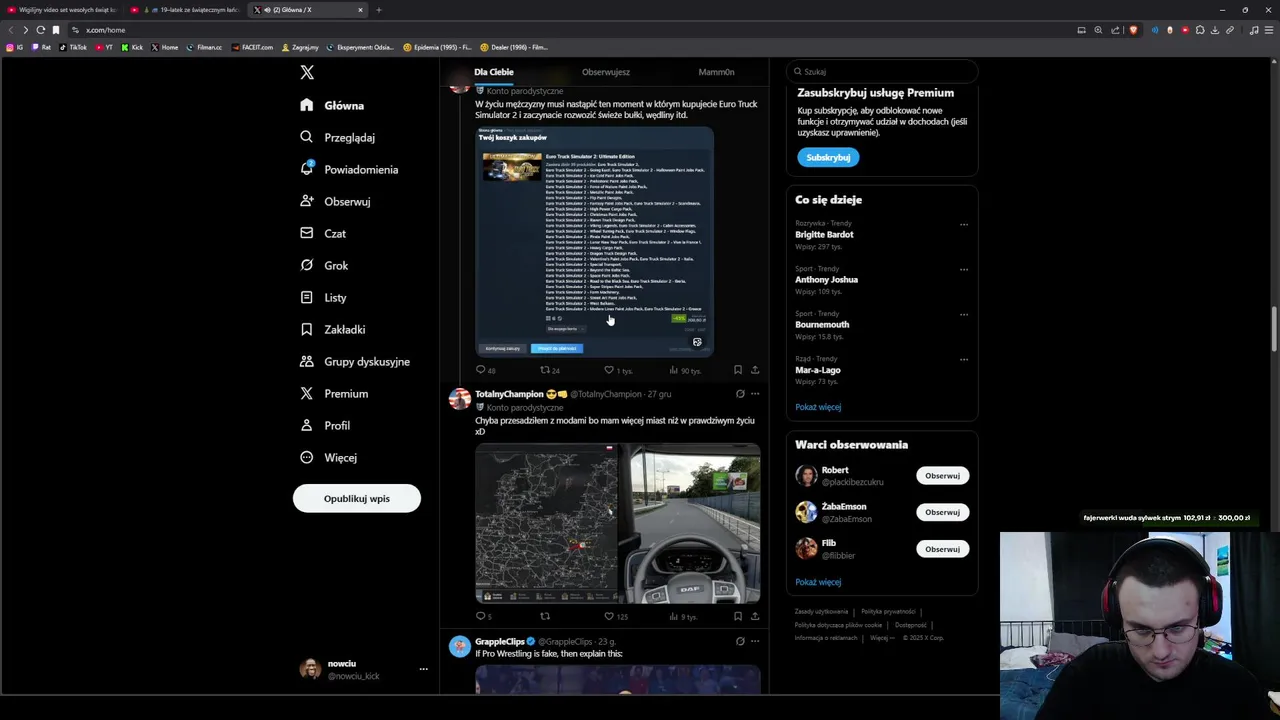Image resolution: width=1280 pixels, height=720 pixels.
Task: Click the X logo in the sidebar
Action: click(307, 72)
